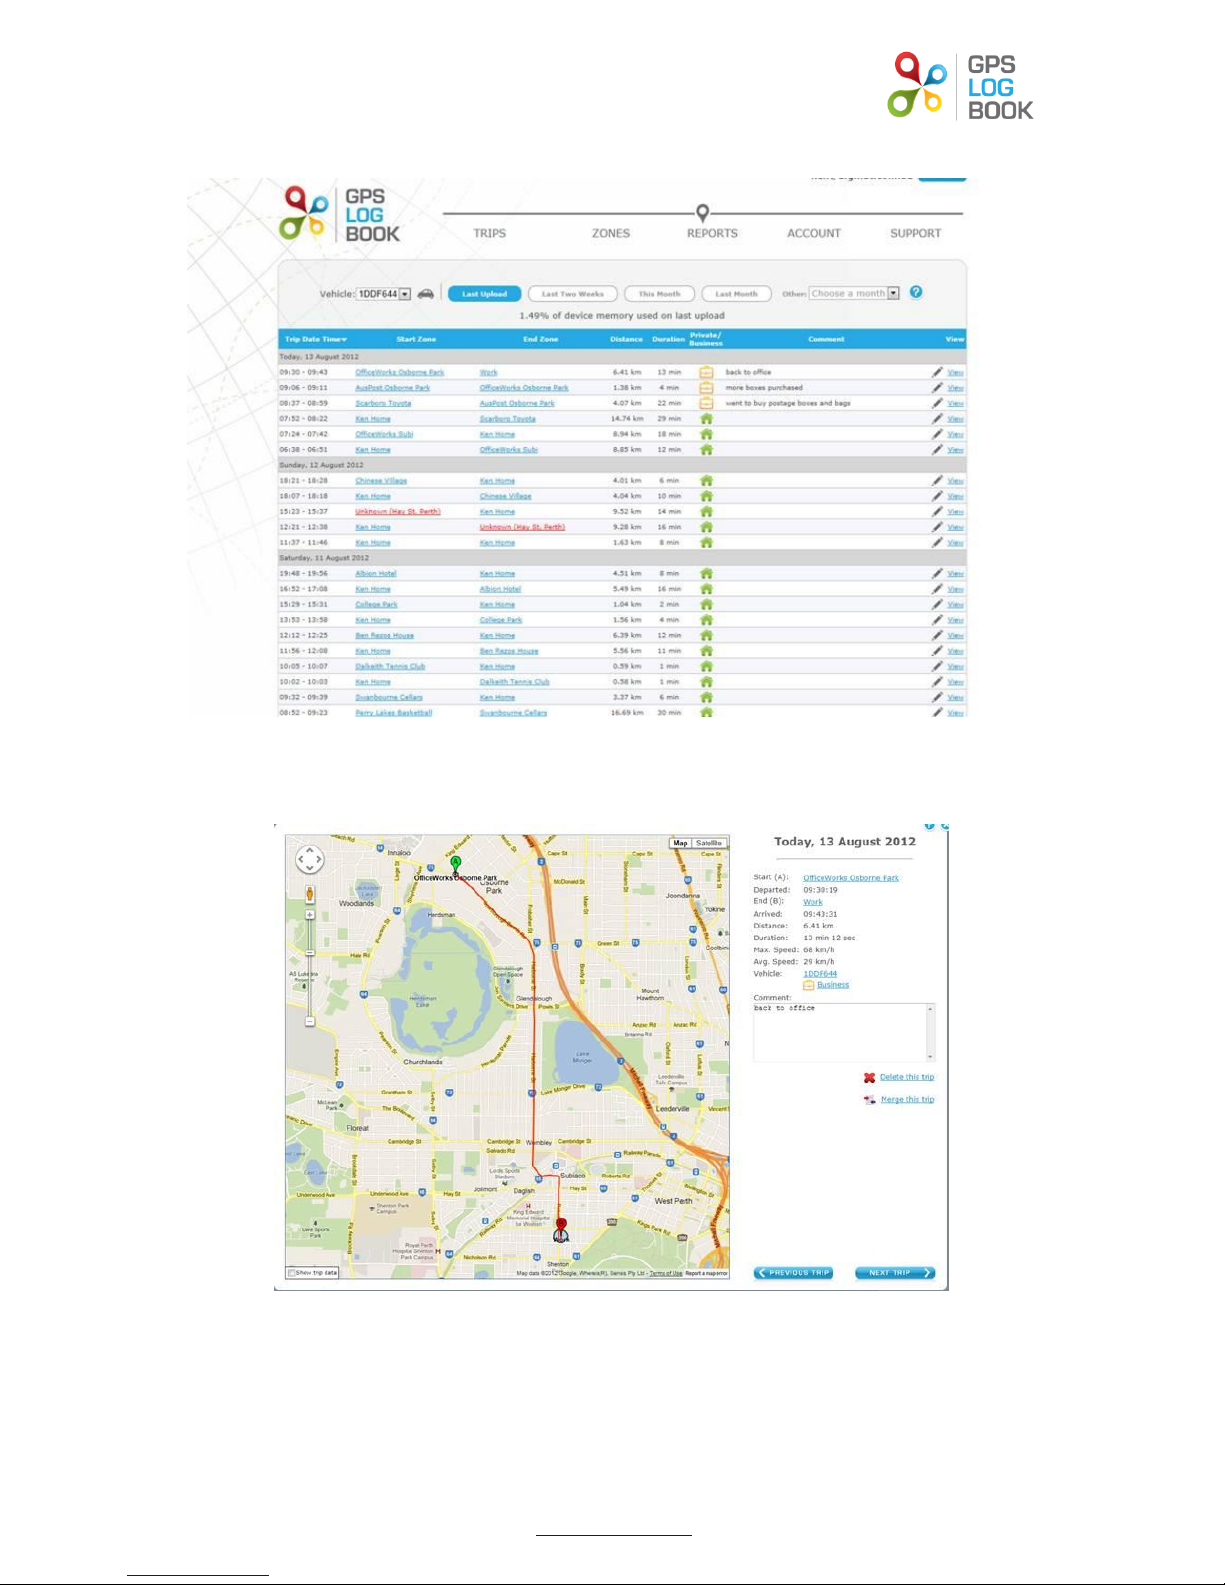Select the This Month filter button
This screenshot has height=1585, width=1225.
(659, 294)
